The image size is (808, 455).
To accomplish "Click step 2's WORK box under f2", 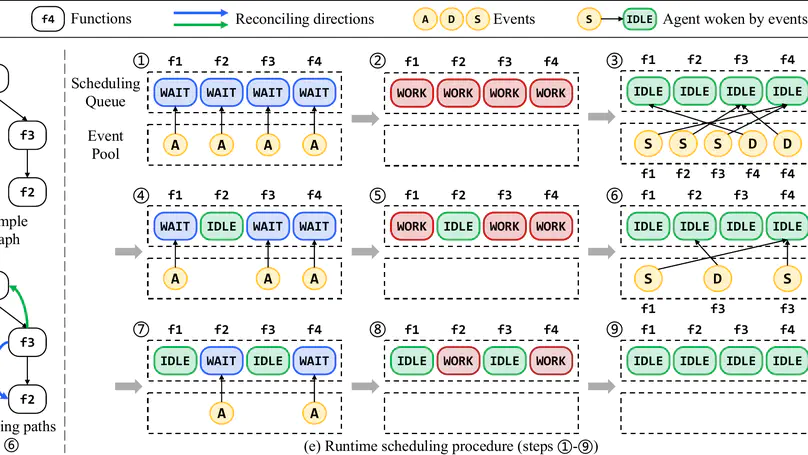I will coord(458,93).
